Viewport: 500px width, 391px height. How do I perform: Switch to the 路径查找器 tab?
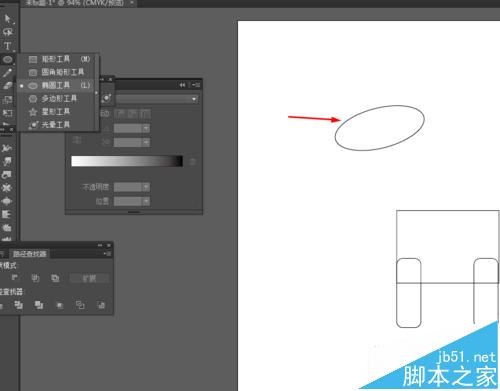click(x=30, y=254)
